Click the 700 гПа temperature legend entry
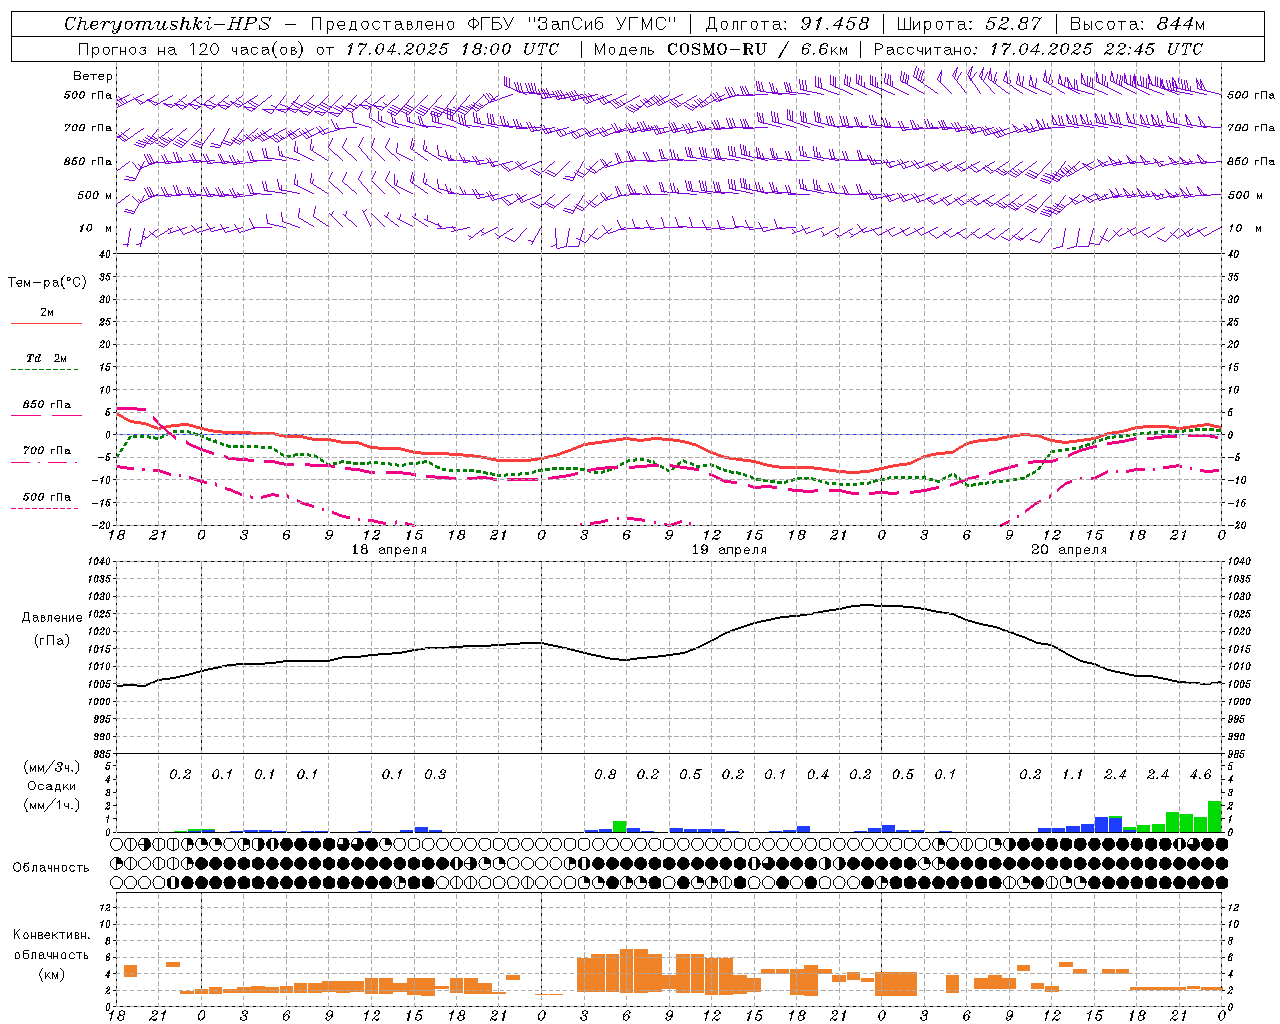The width and height of the screenshot is (1280, 1024). [x=47, y=450]
